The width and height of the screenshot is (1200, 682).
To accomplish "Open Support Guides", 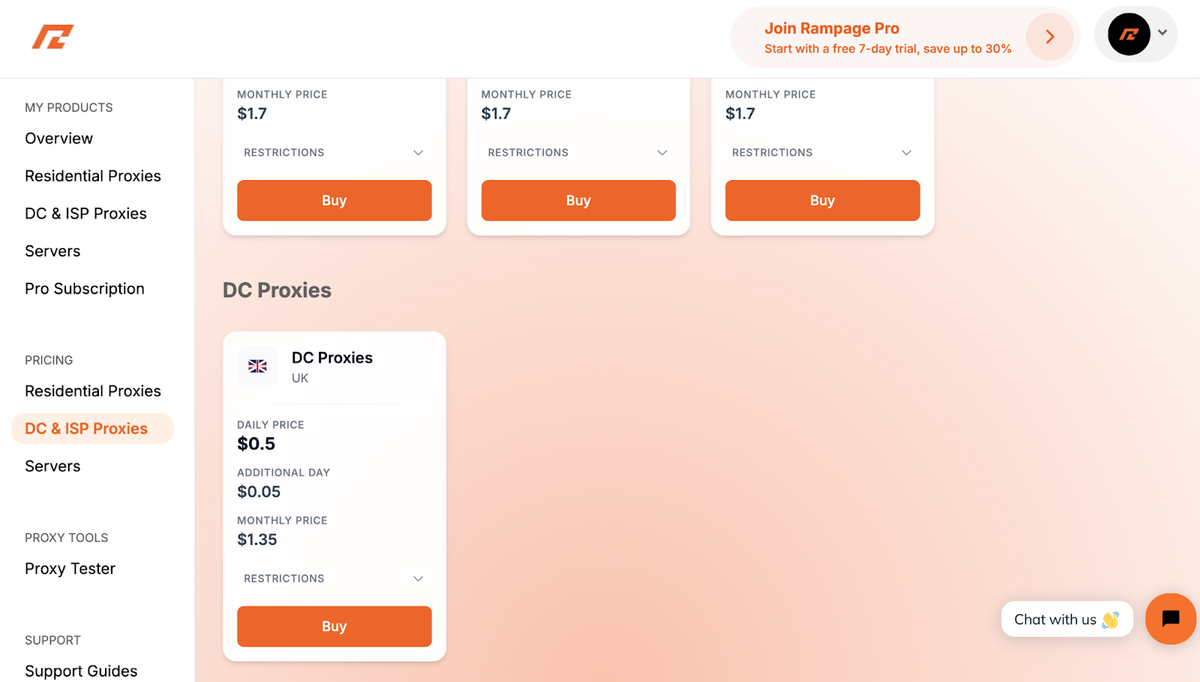I will (x=81, y=671).
